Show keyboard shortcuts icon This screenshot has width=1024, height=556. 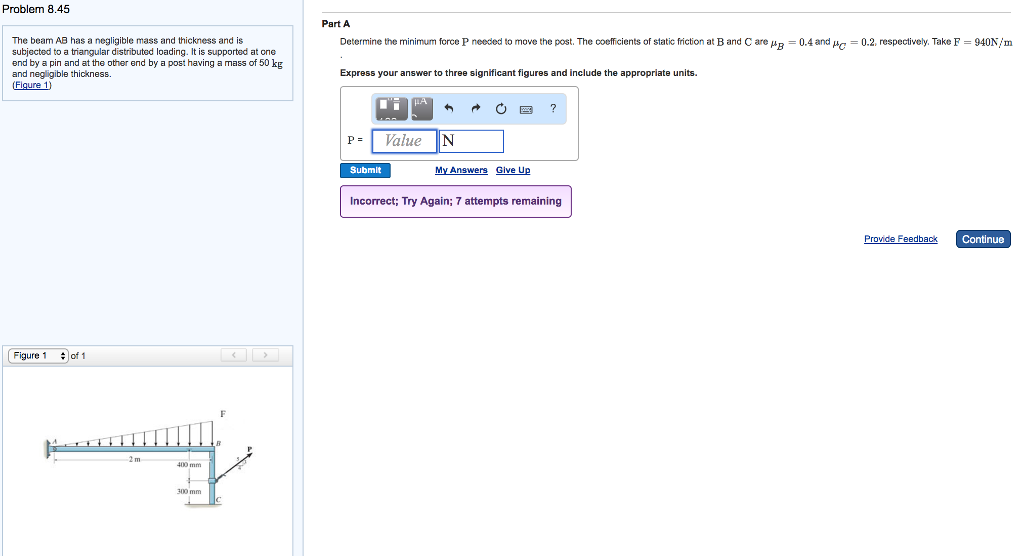tap(526, 109)
